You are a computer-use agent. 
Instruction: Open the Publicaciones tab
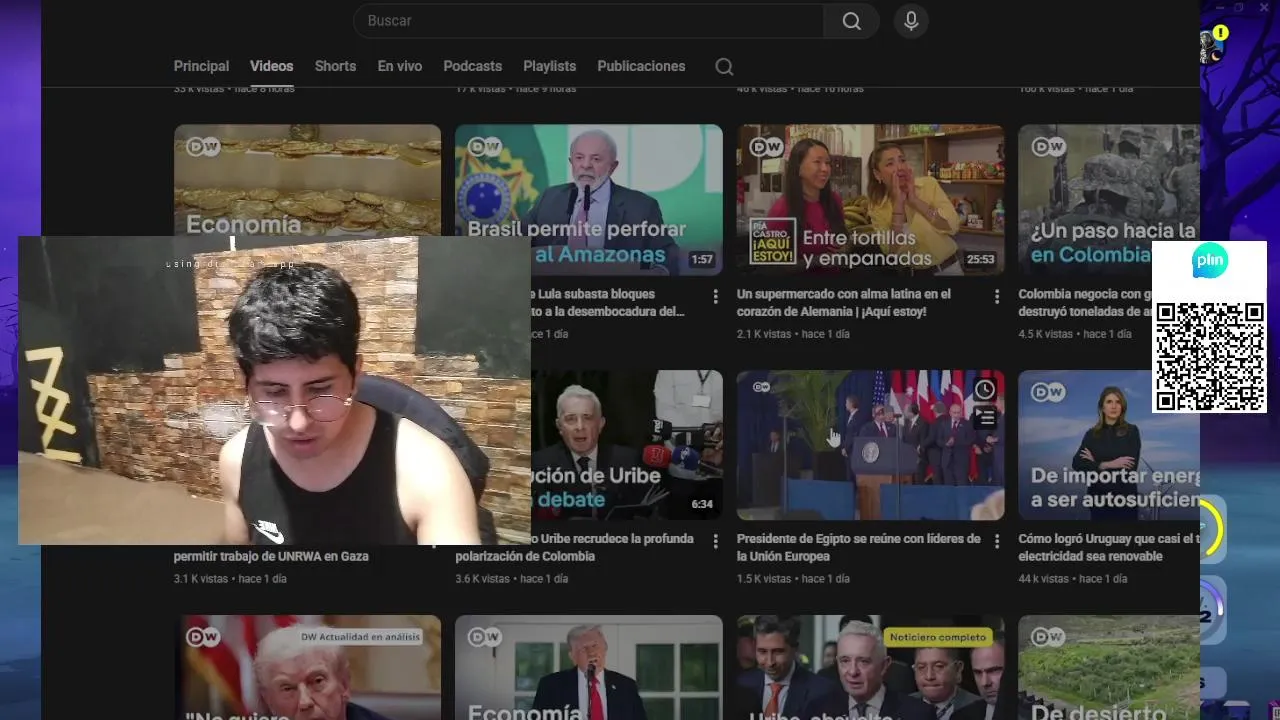tap(641, 66)
